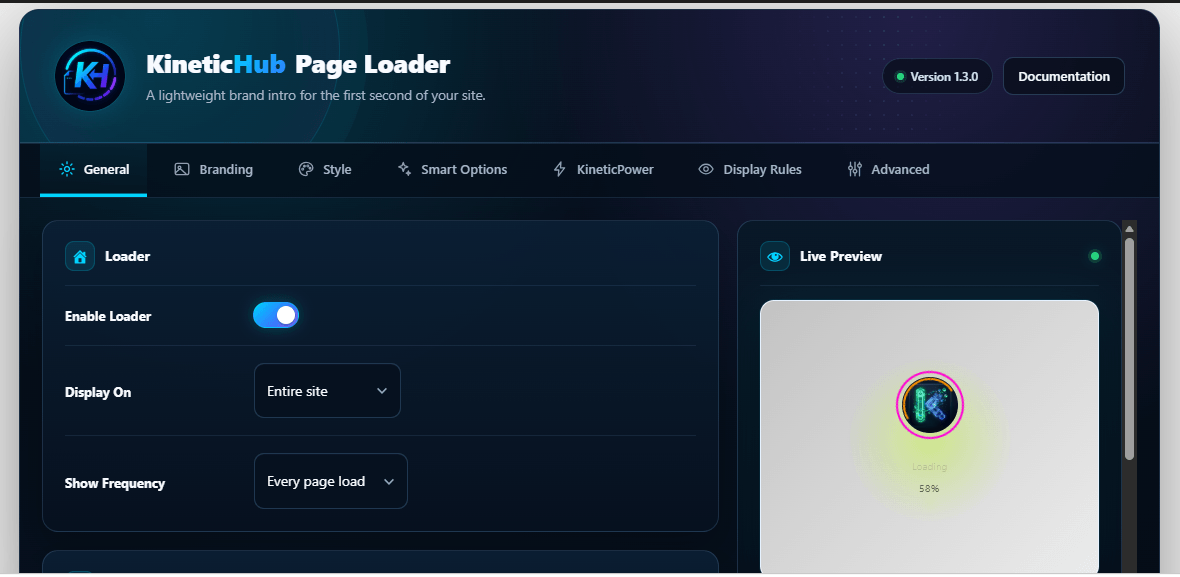
Task: Click the Enable Loader label
Action: tap(108, 316)
